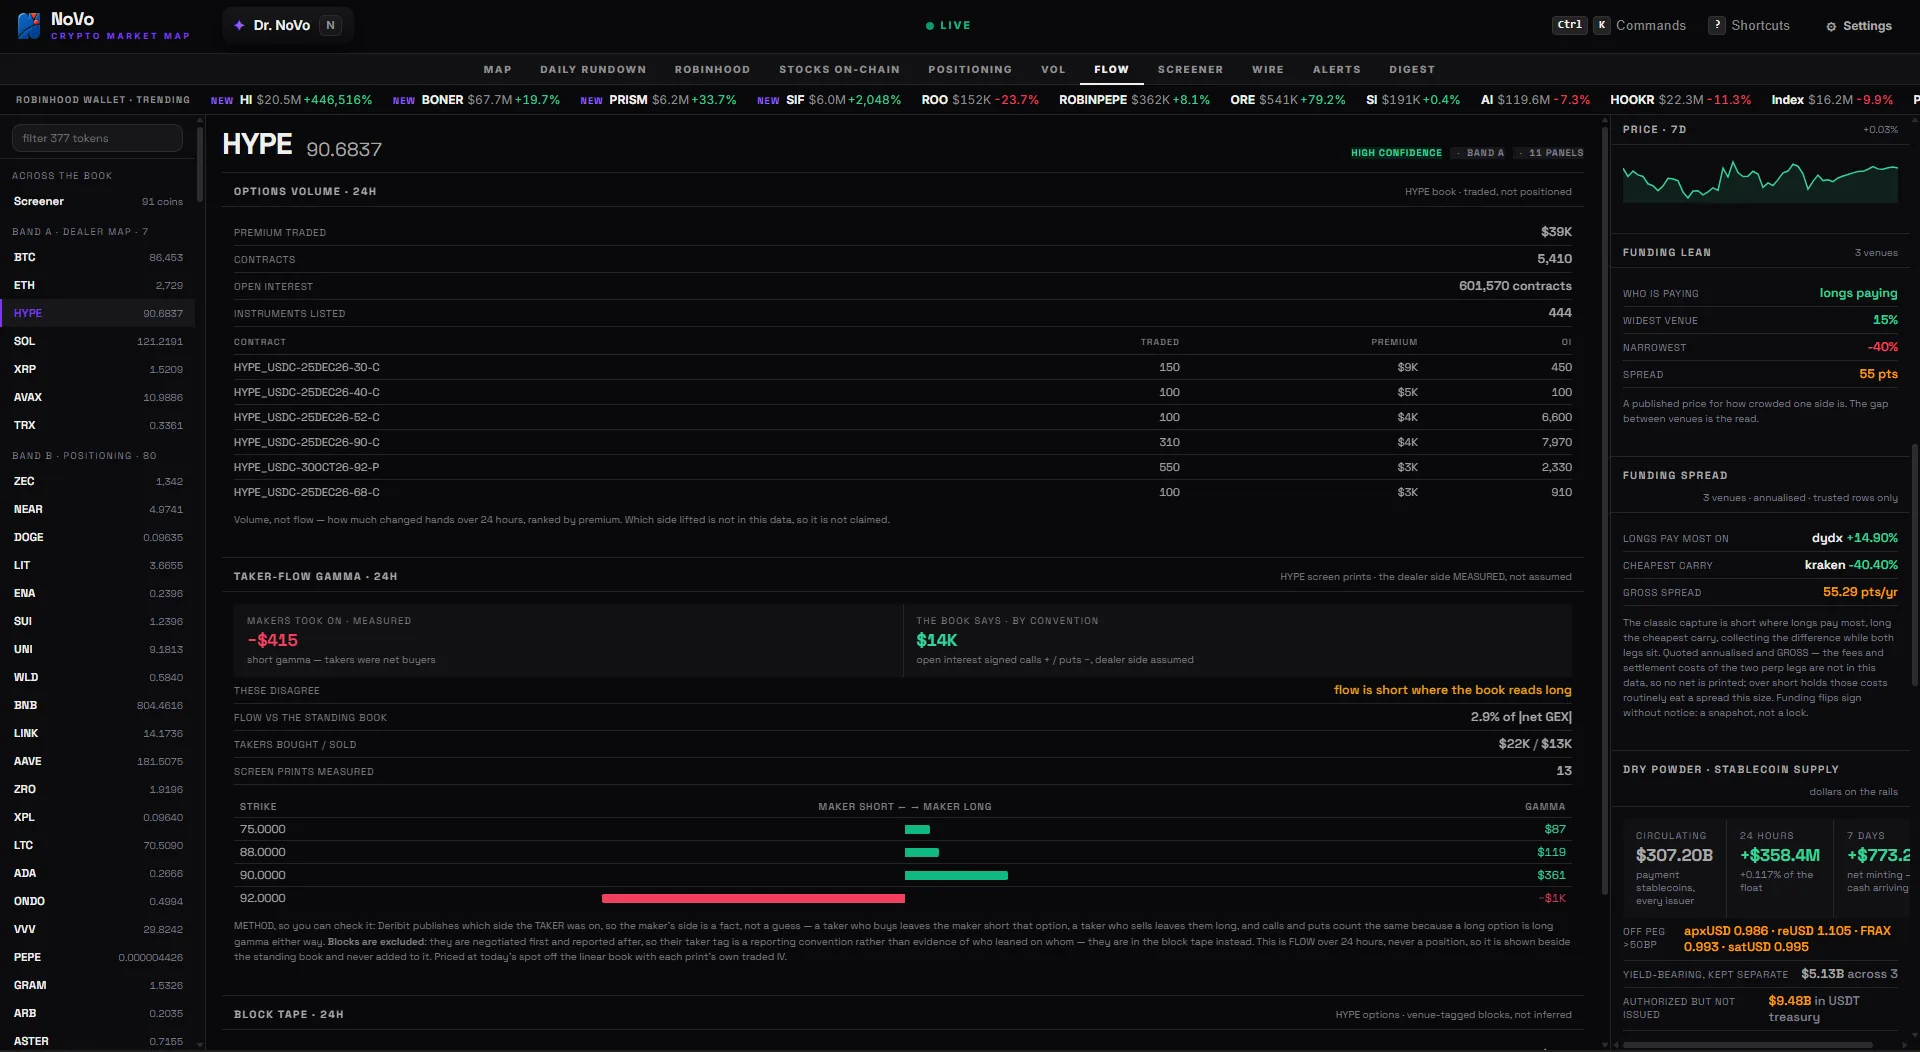The height and width of the screenshot is (1052, 1920).
Task: Select the FLOW tab
Action: point(1111,69)
